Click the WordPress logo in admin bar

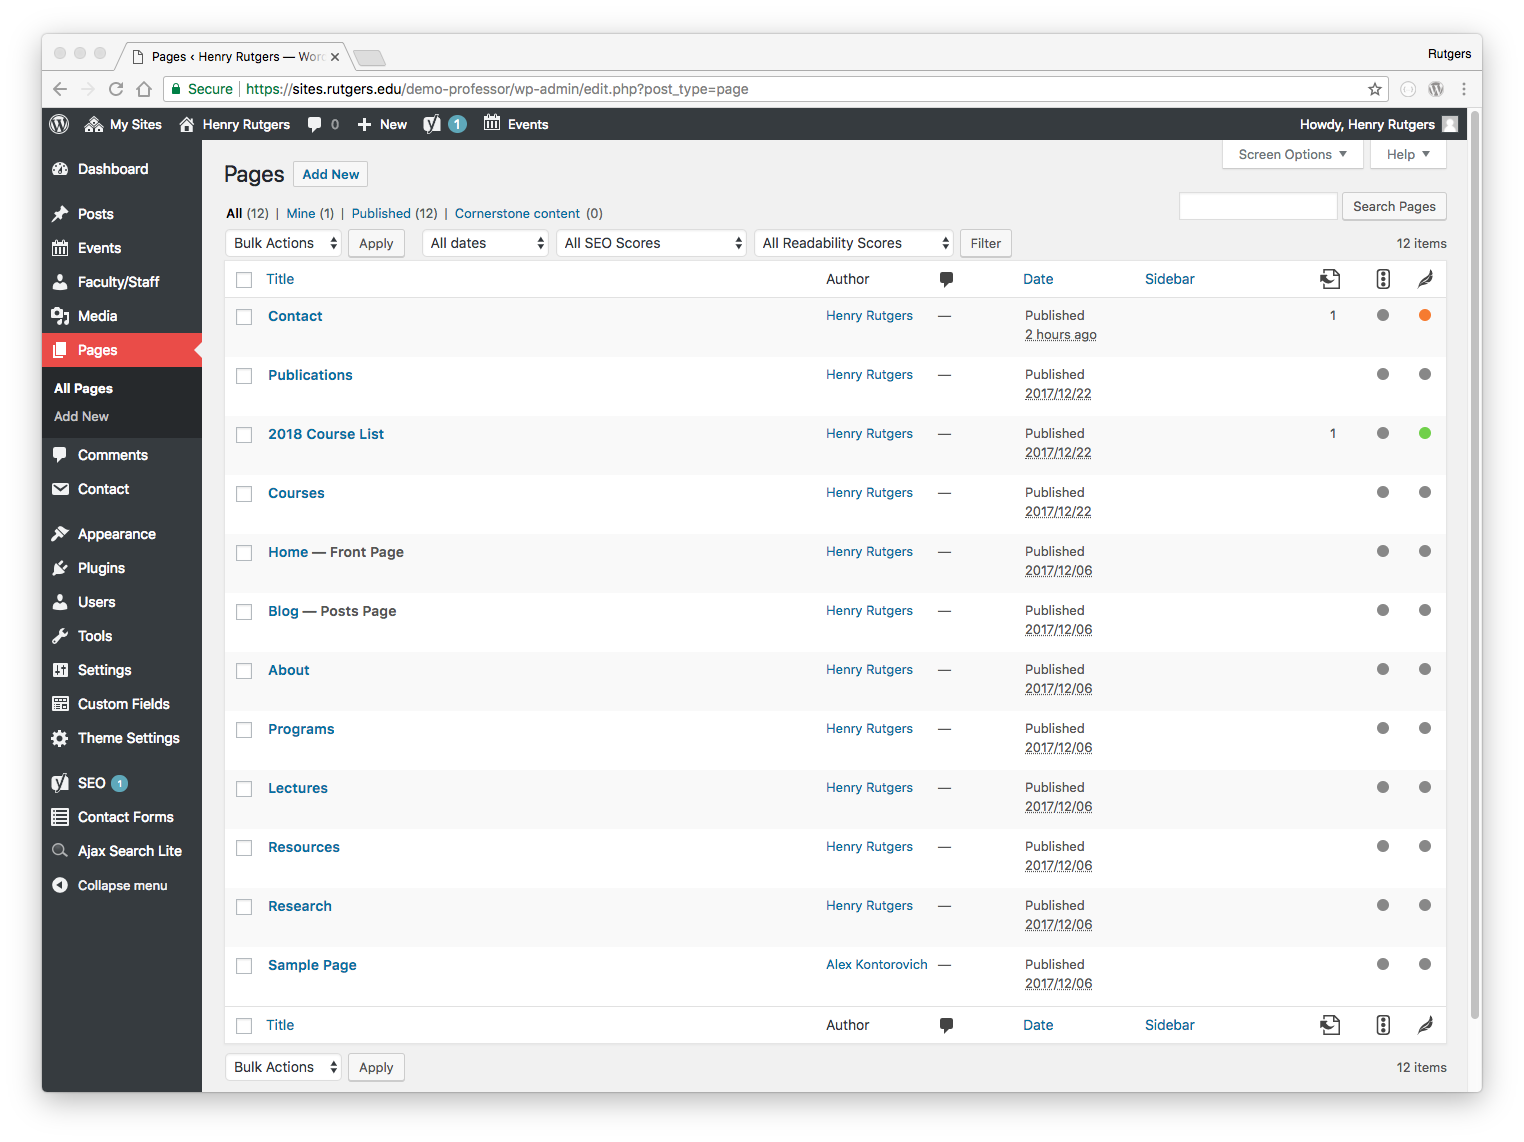pyautogui.click(x=59, y=124)
